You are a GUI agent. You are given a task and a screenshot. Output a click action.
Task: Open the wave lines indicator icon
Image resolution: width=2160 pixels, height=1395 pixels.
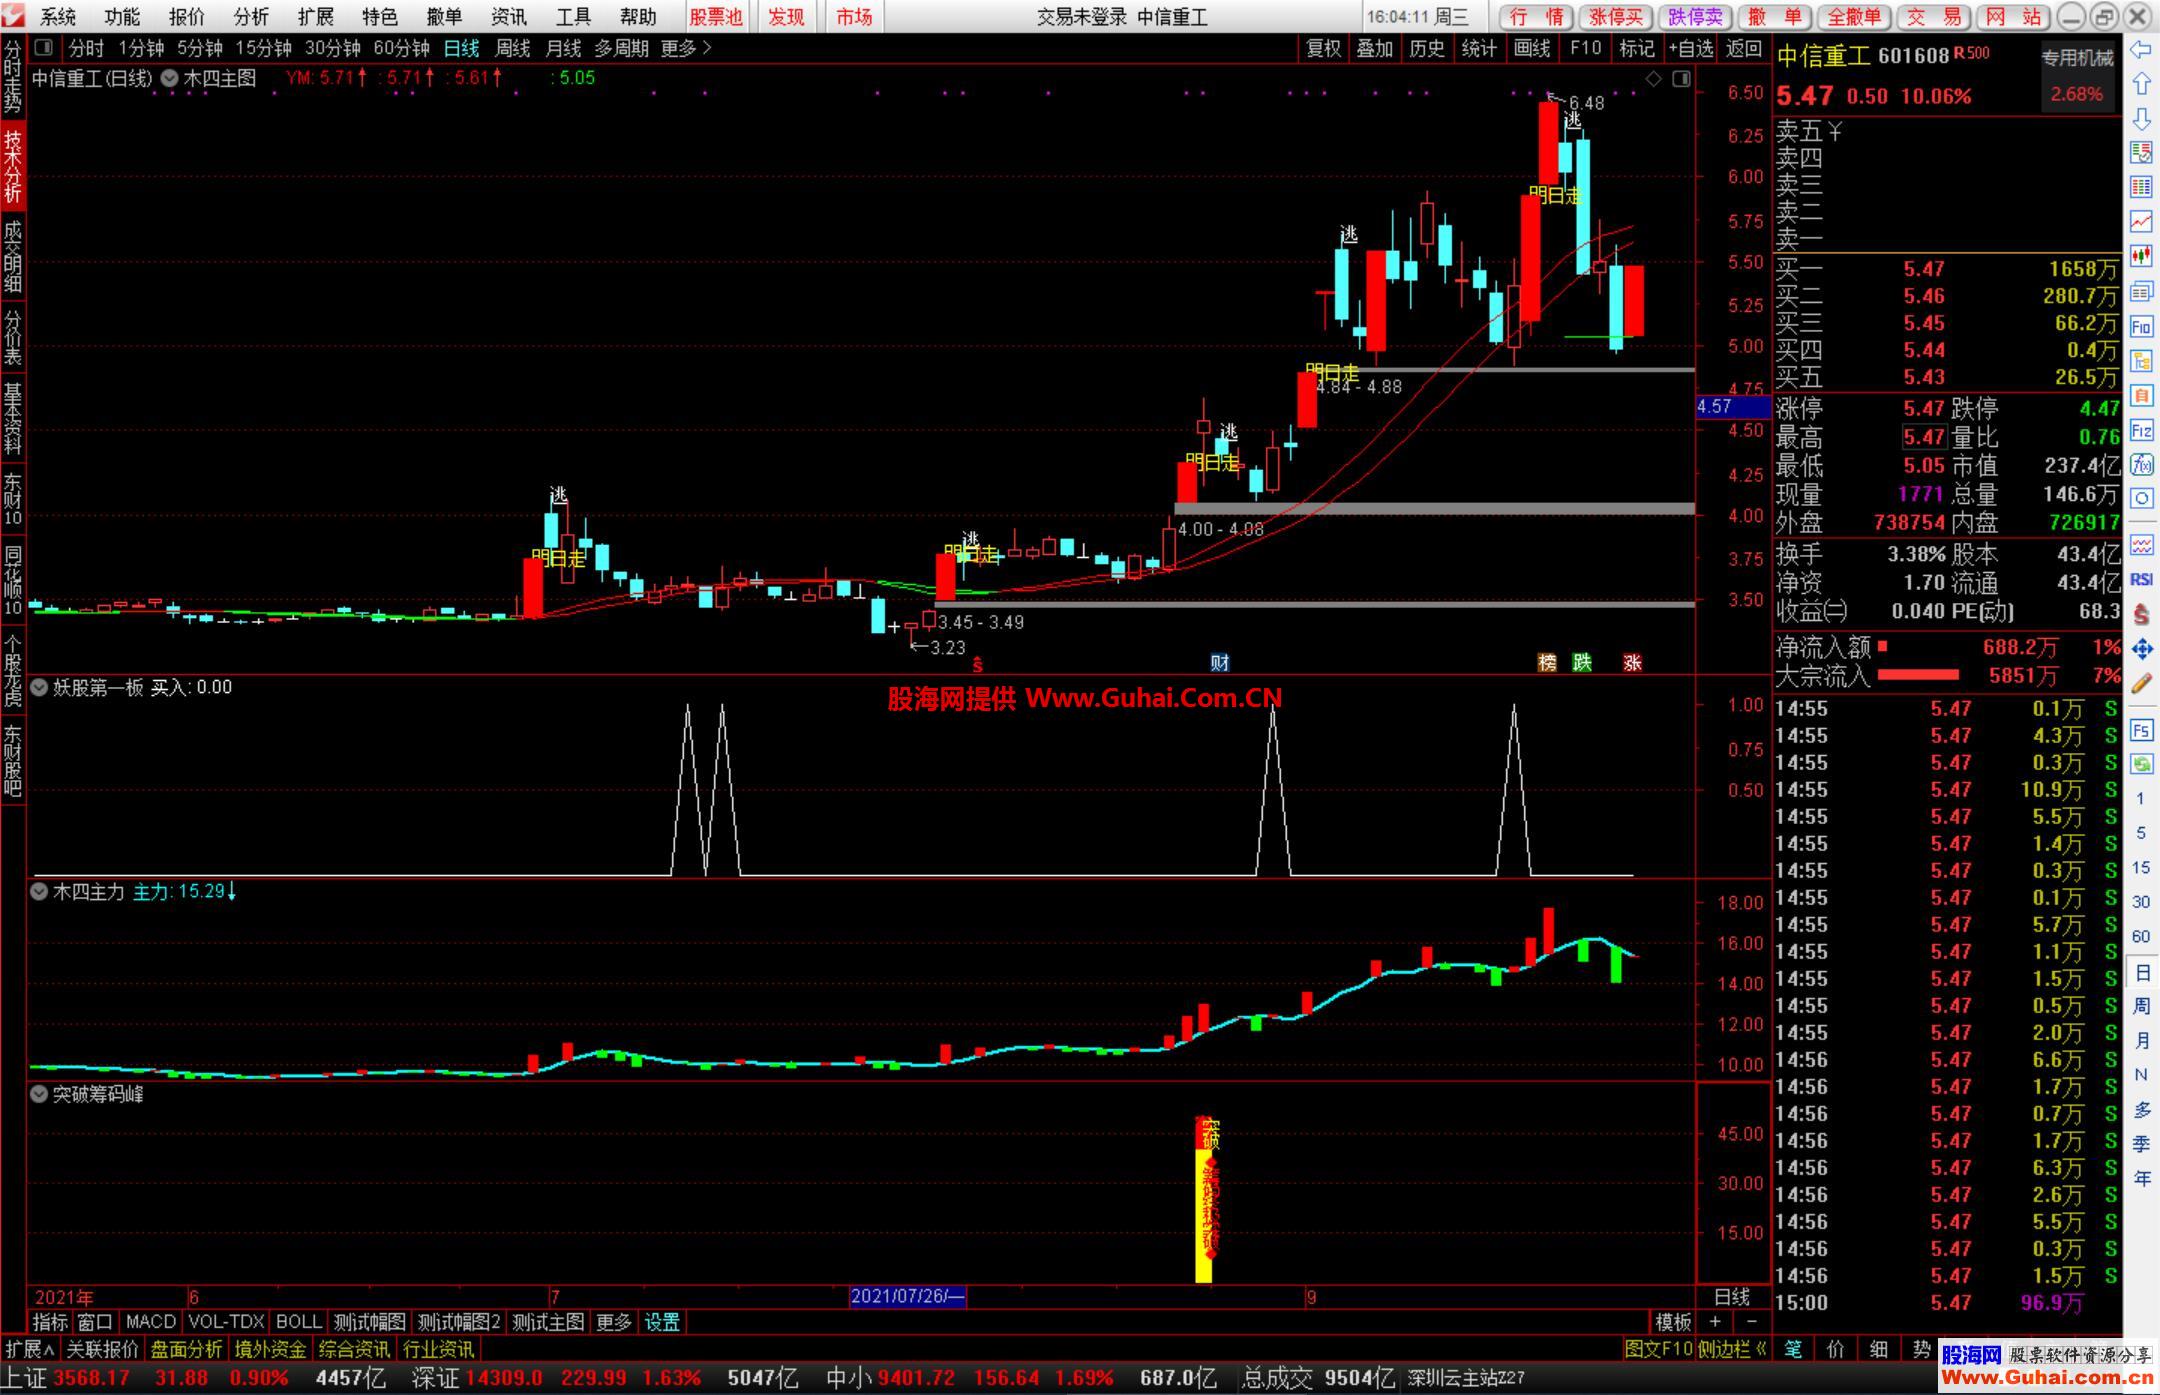(x=2141, y=545)
